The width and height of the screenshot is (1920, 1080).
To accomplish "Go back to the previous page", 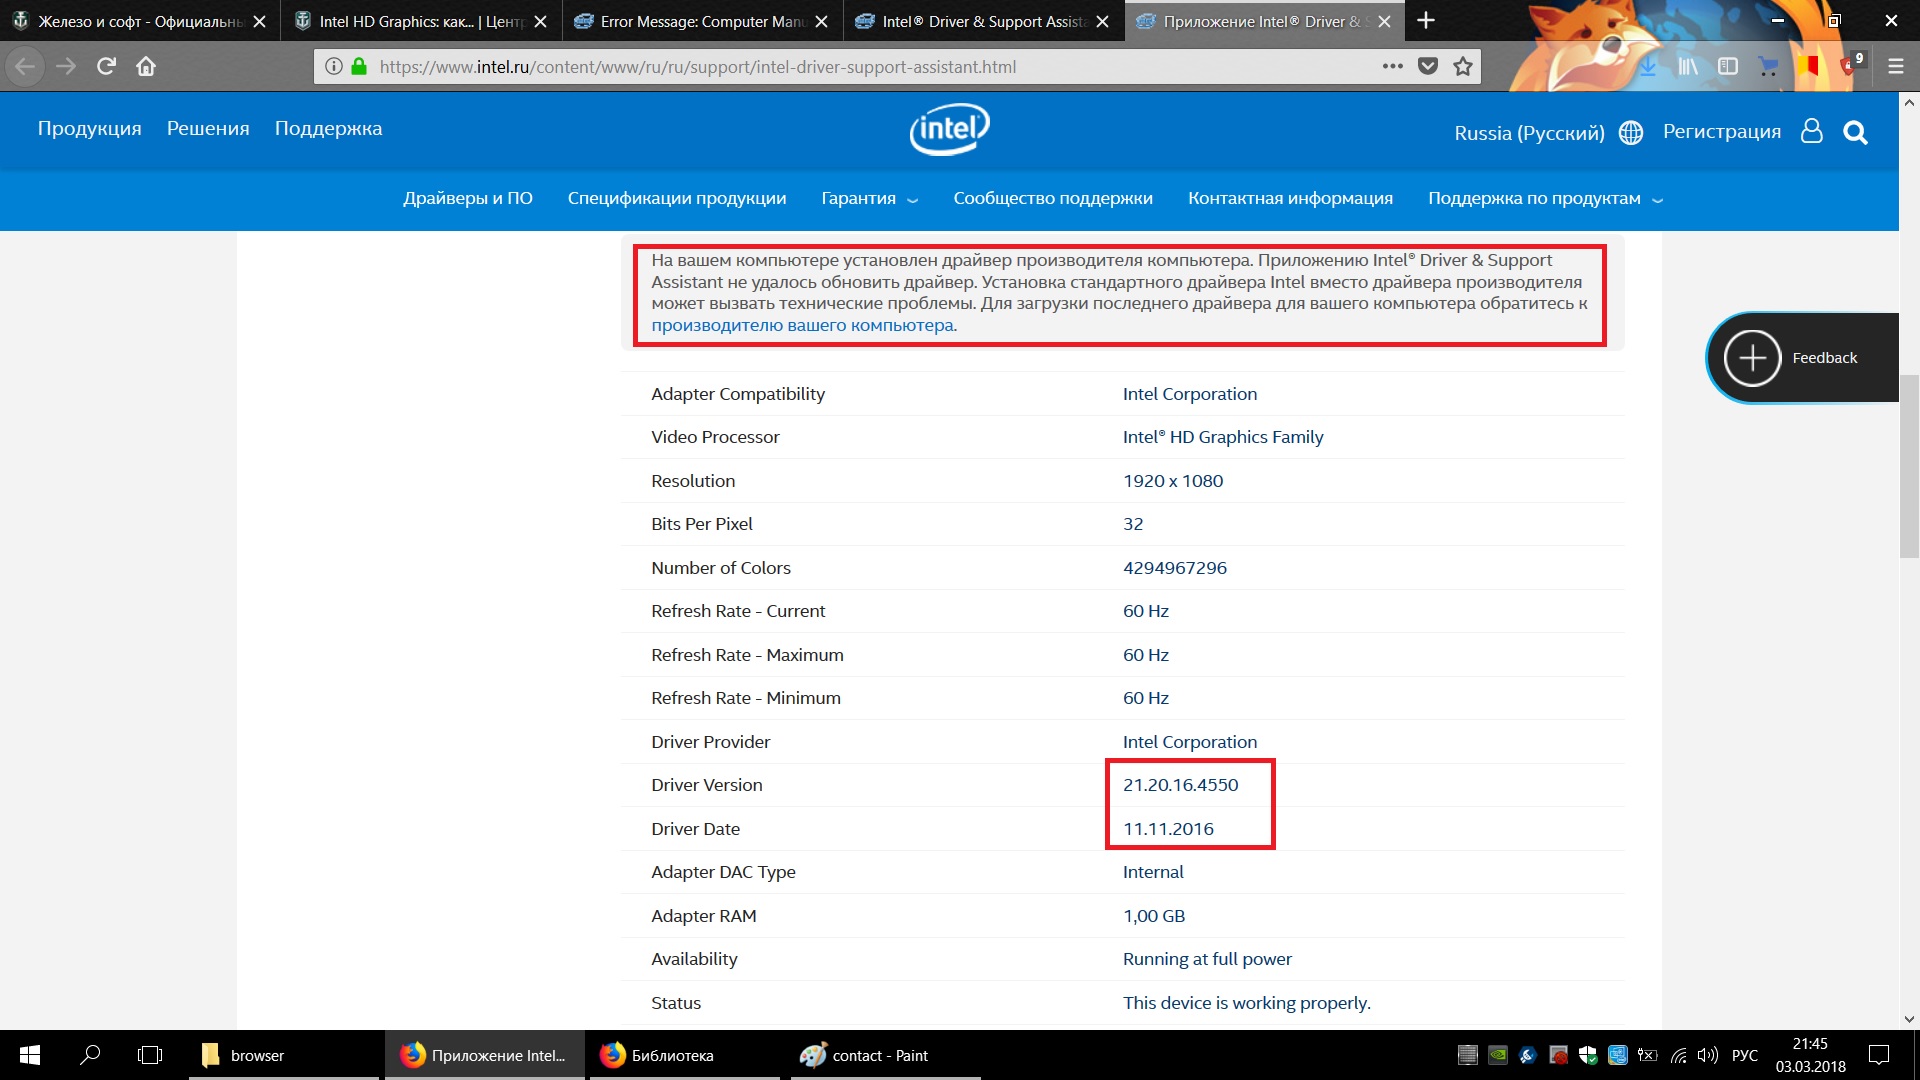I will click(x=25, y=67).
